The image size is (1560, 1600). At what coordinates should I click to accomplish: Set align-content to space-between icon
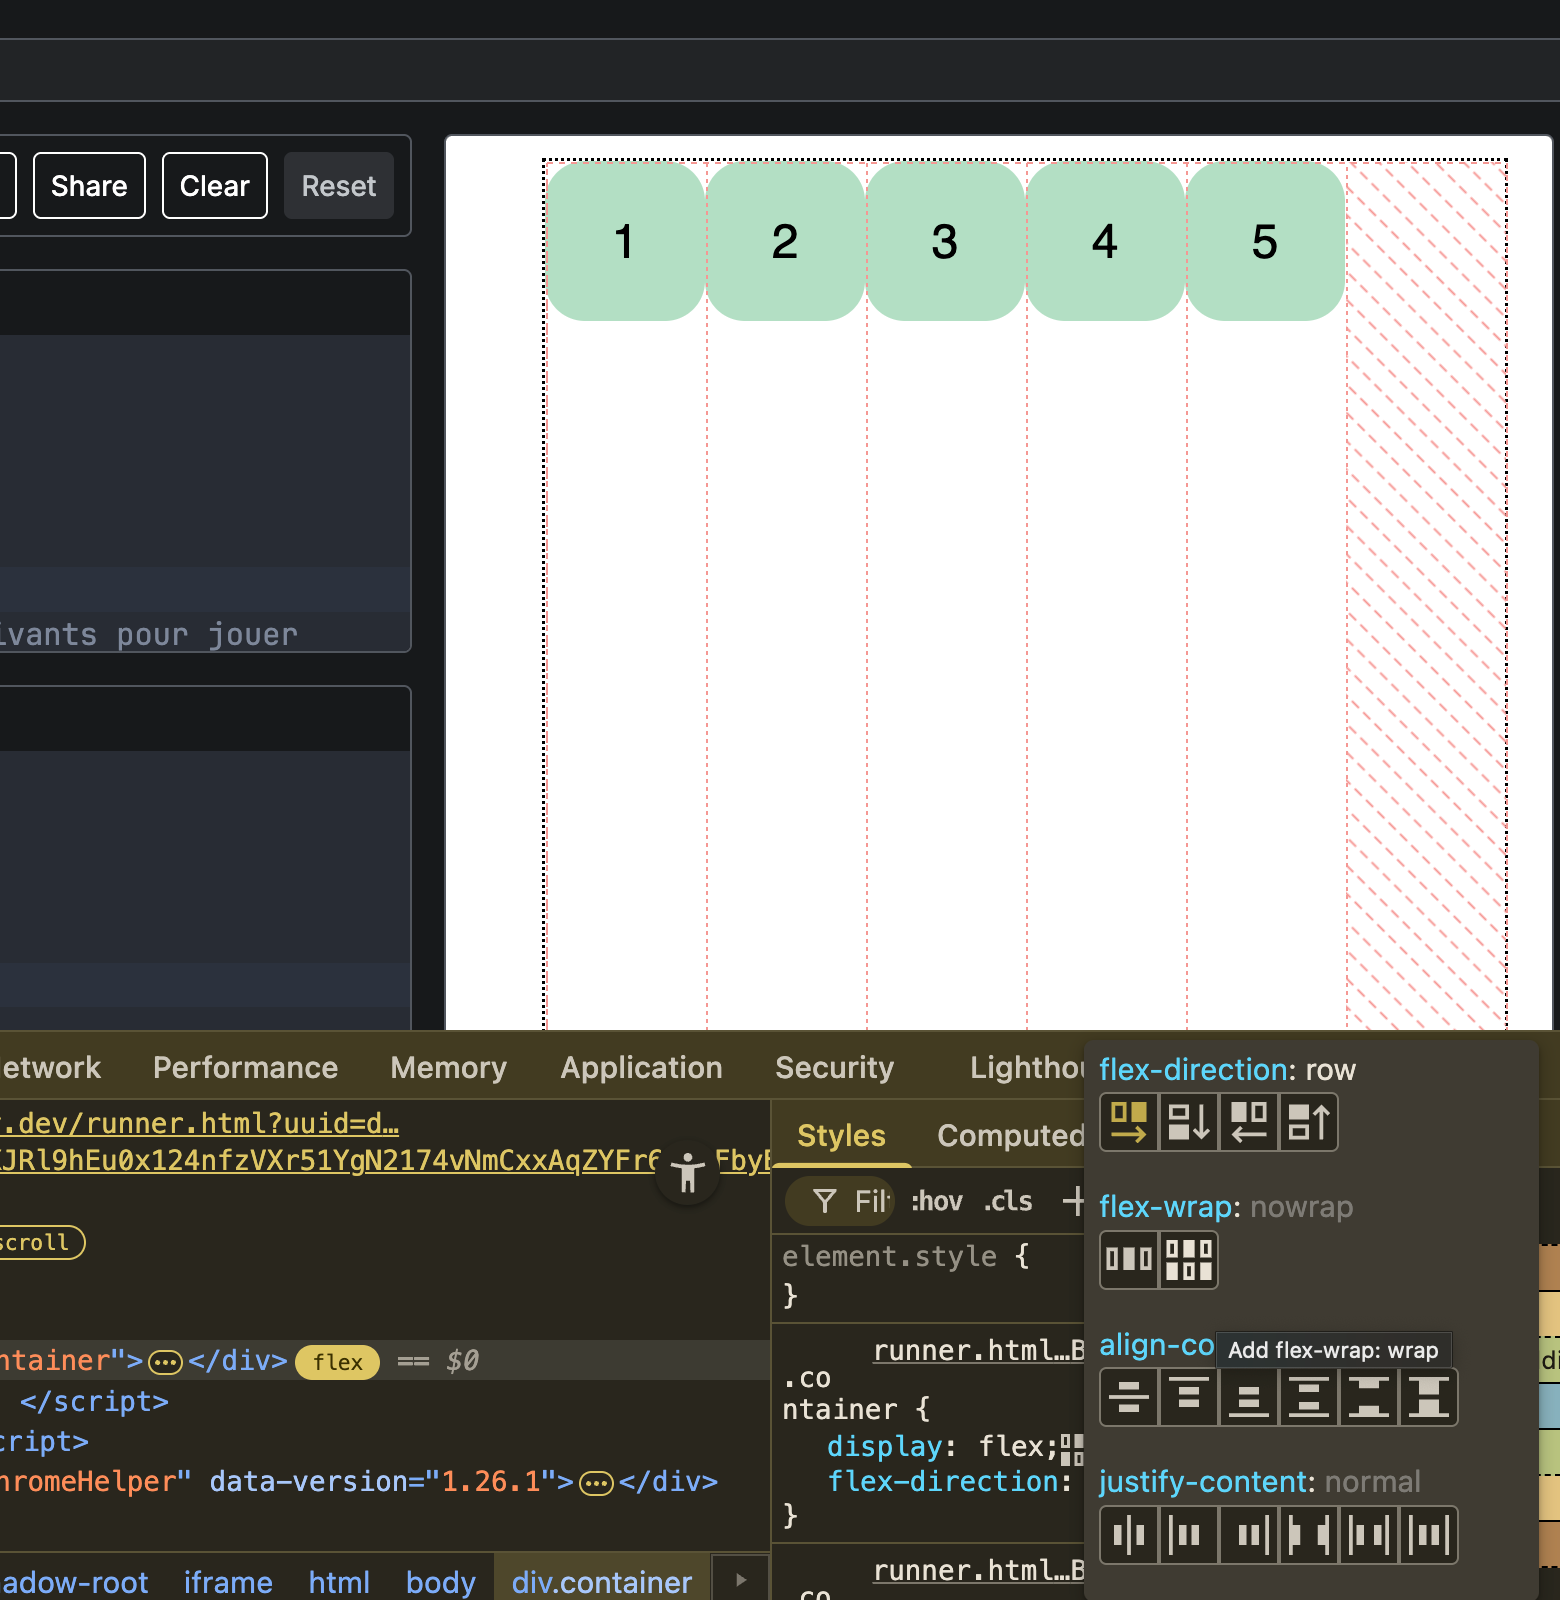point(1369,1397)
